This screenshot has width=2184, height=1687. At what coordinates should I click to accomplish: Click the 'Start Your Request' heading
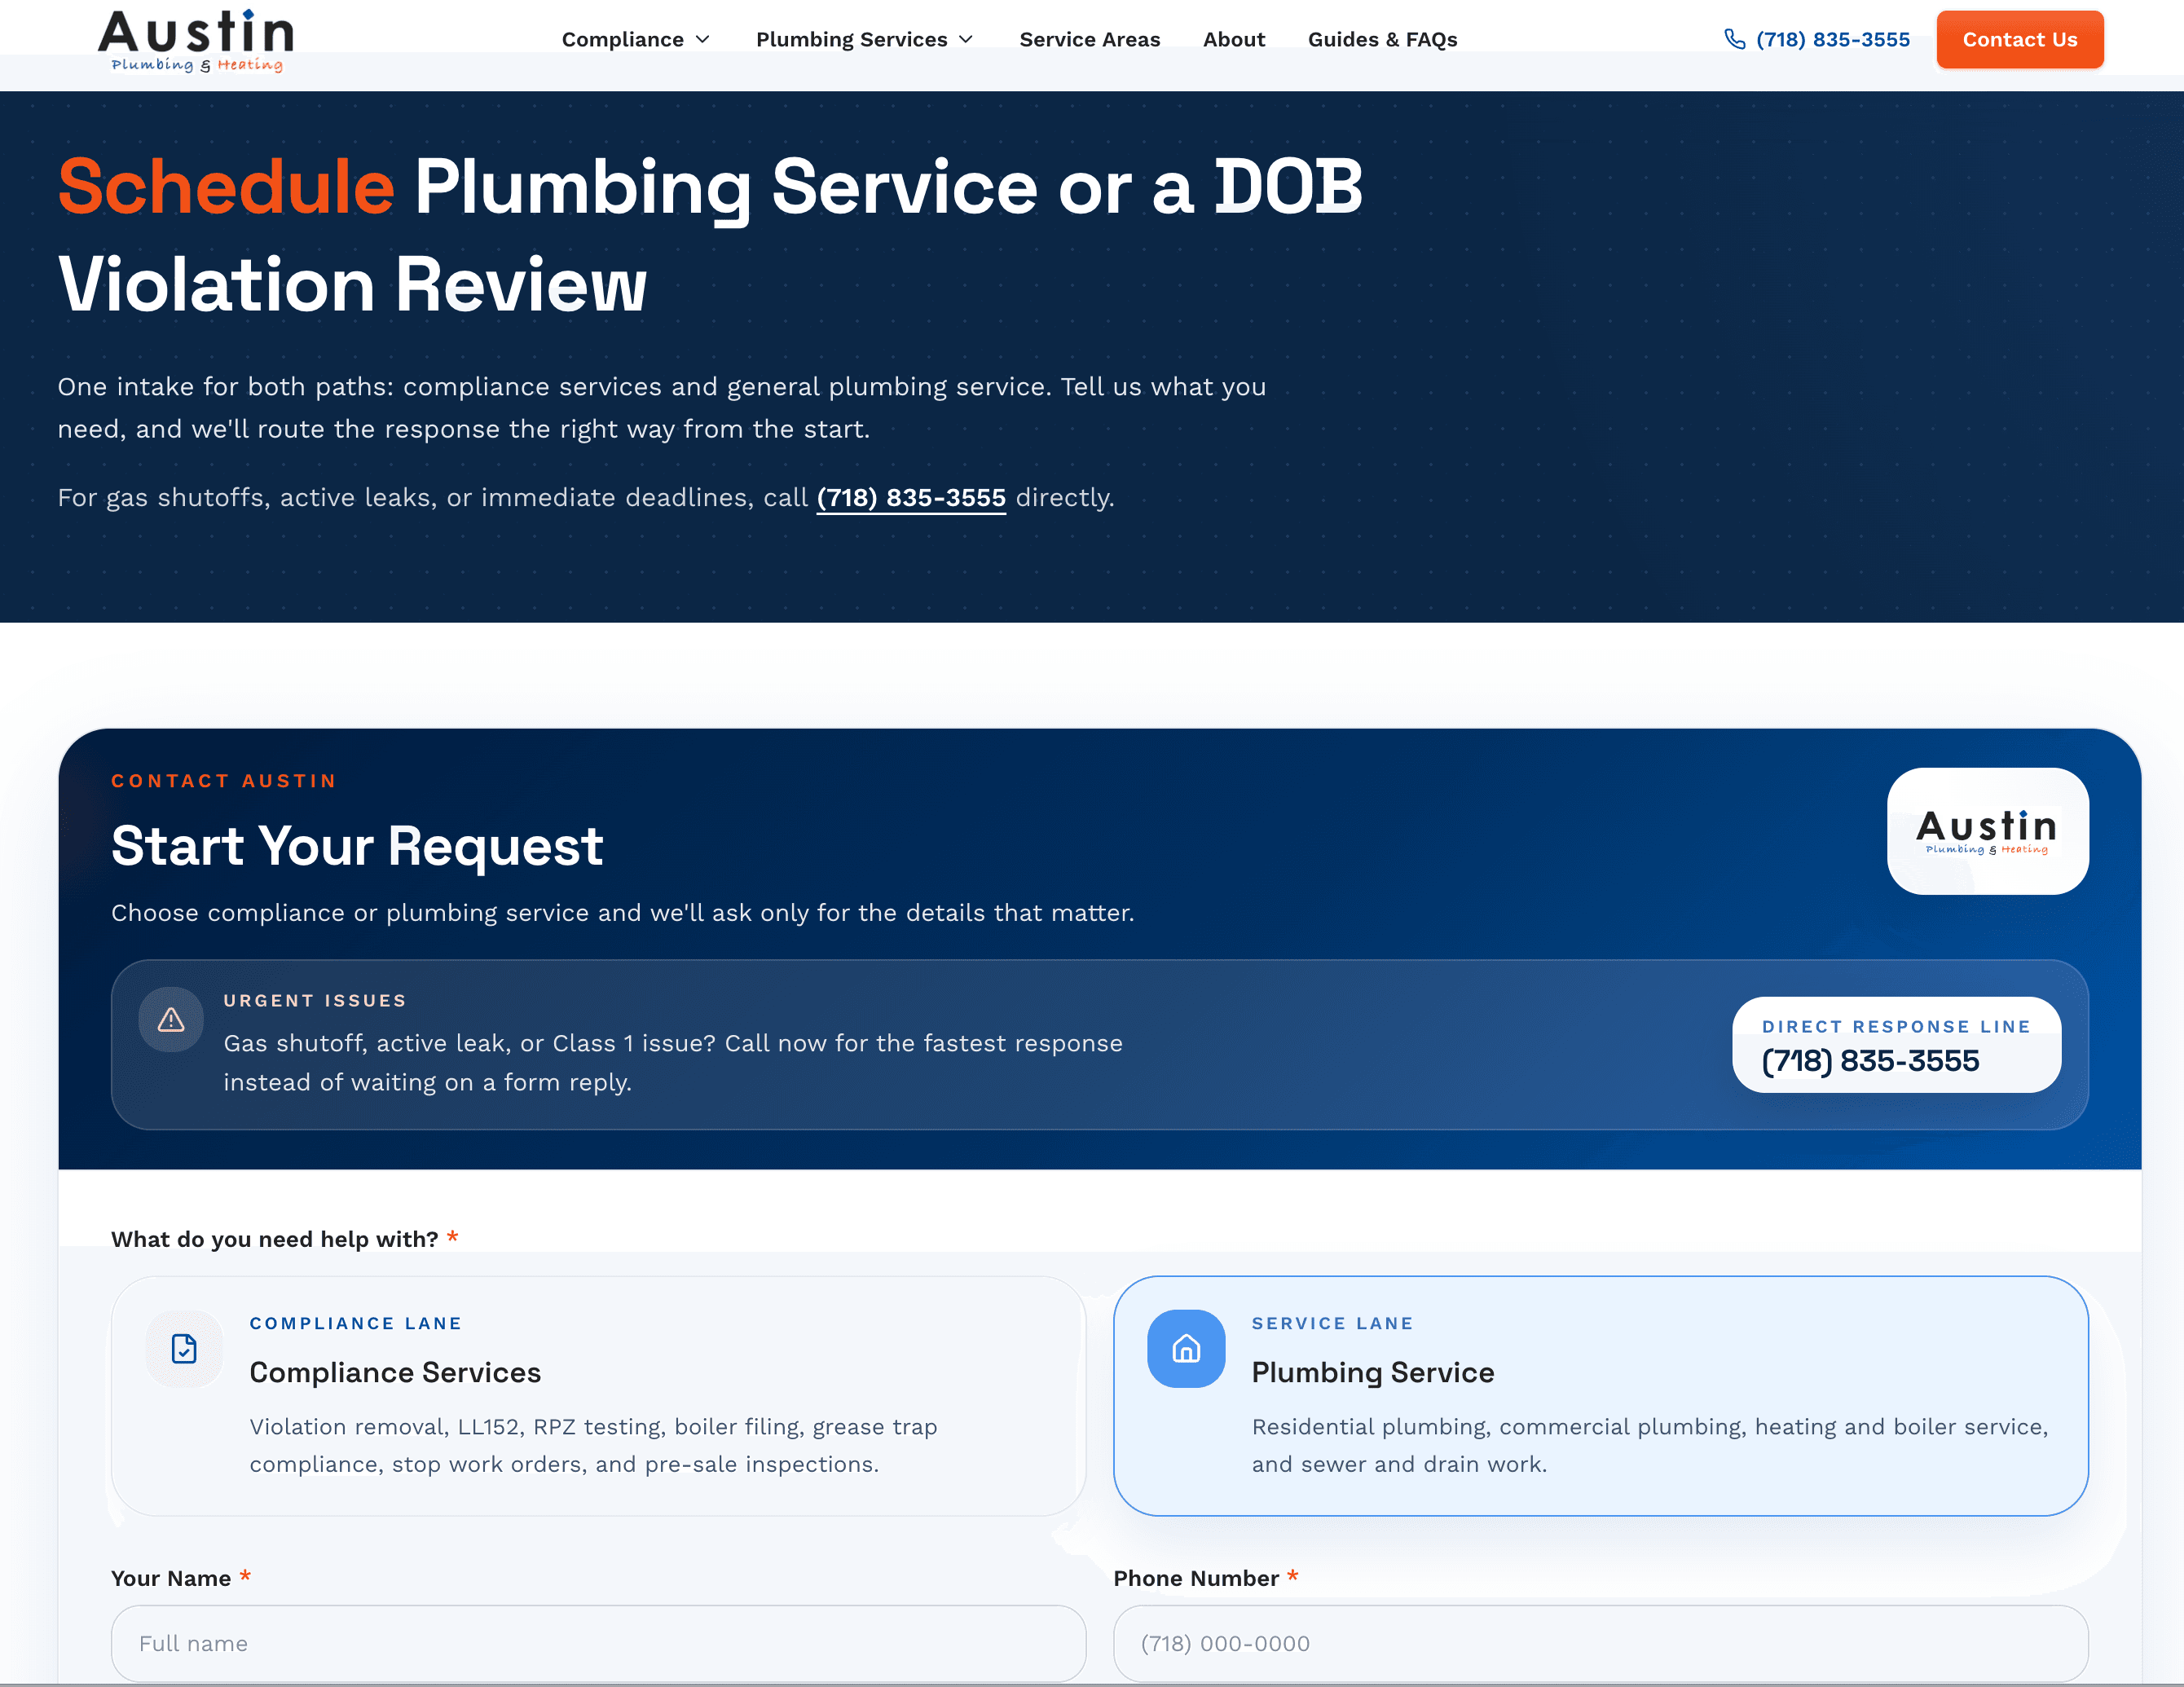357,846
